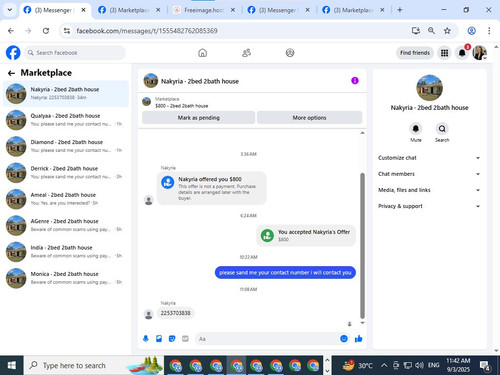Expand the Chat members section
500x375 pixels.
point(429,174)
